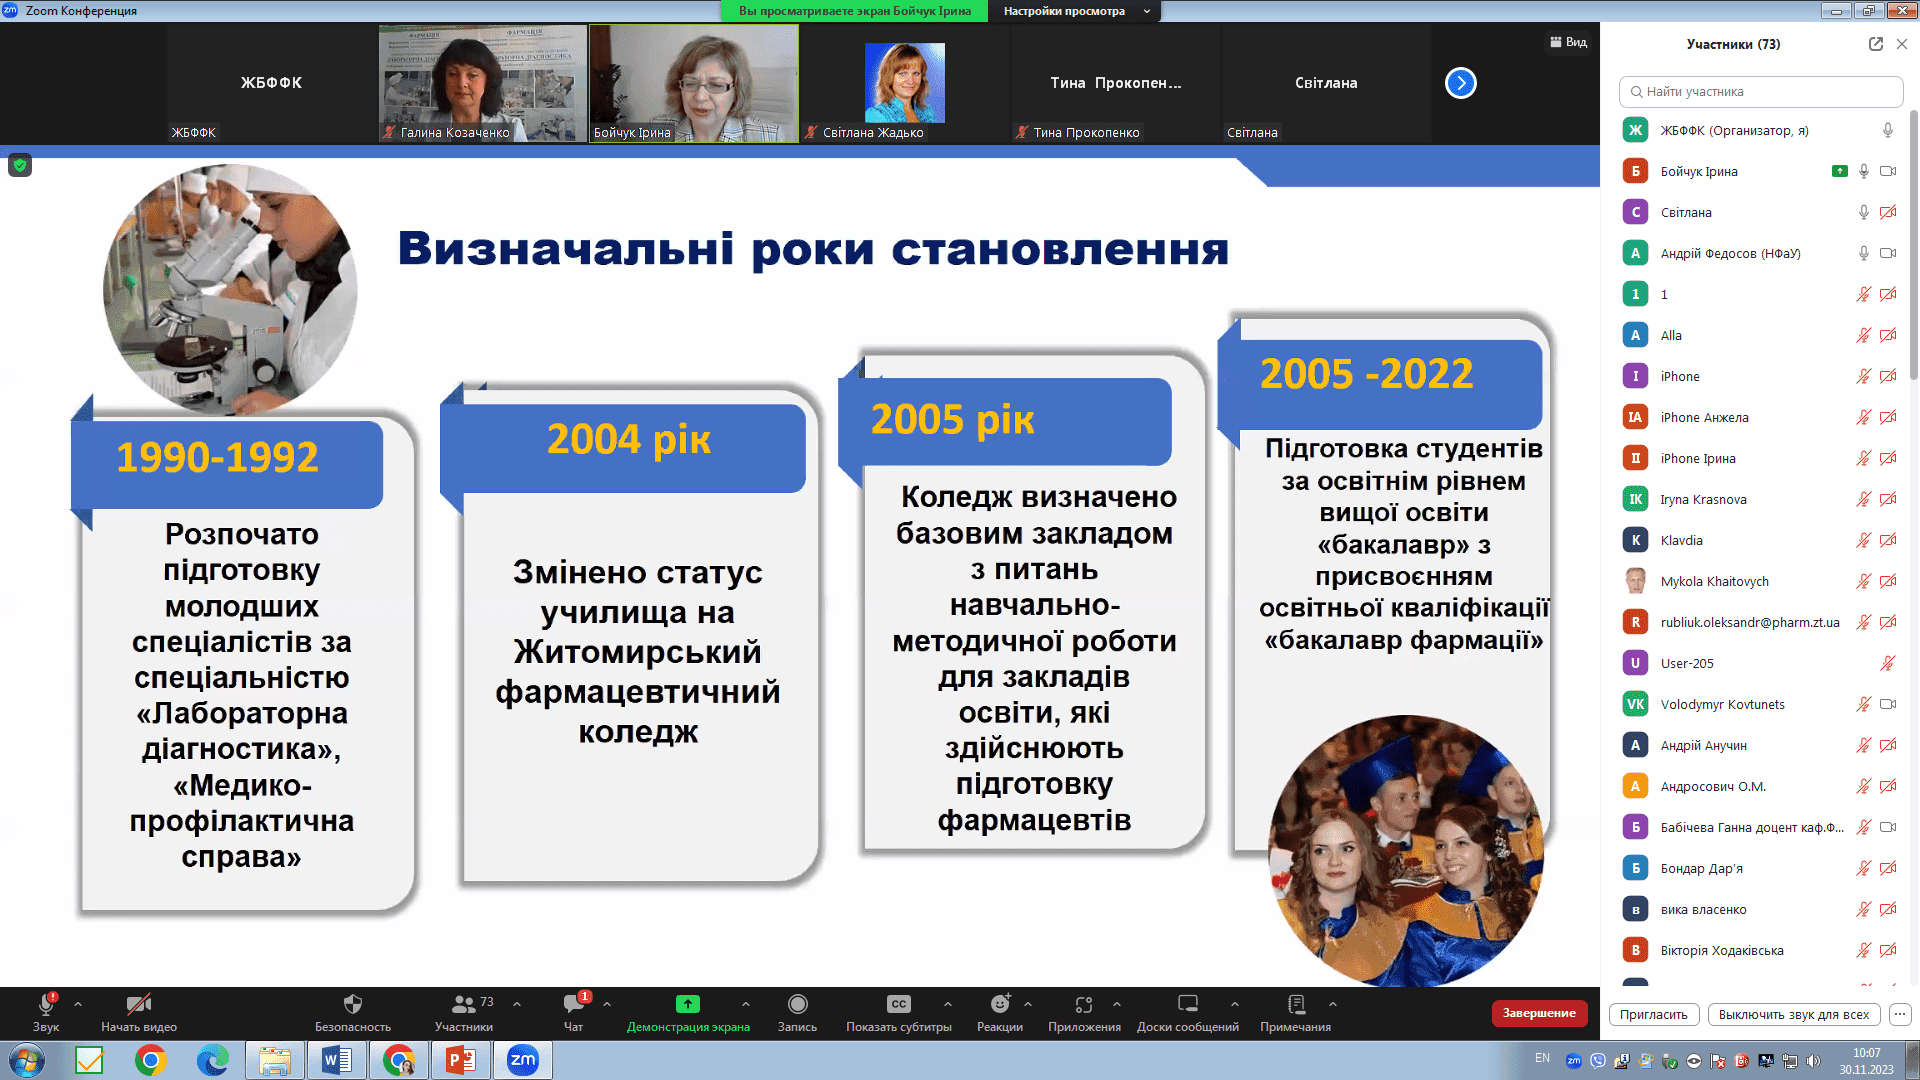Viewport: 1920px width, 1080px height.
Task: Select Бойчук Ірина video thumbnail
Action: (x=694, y=83)
